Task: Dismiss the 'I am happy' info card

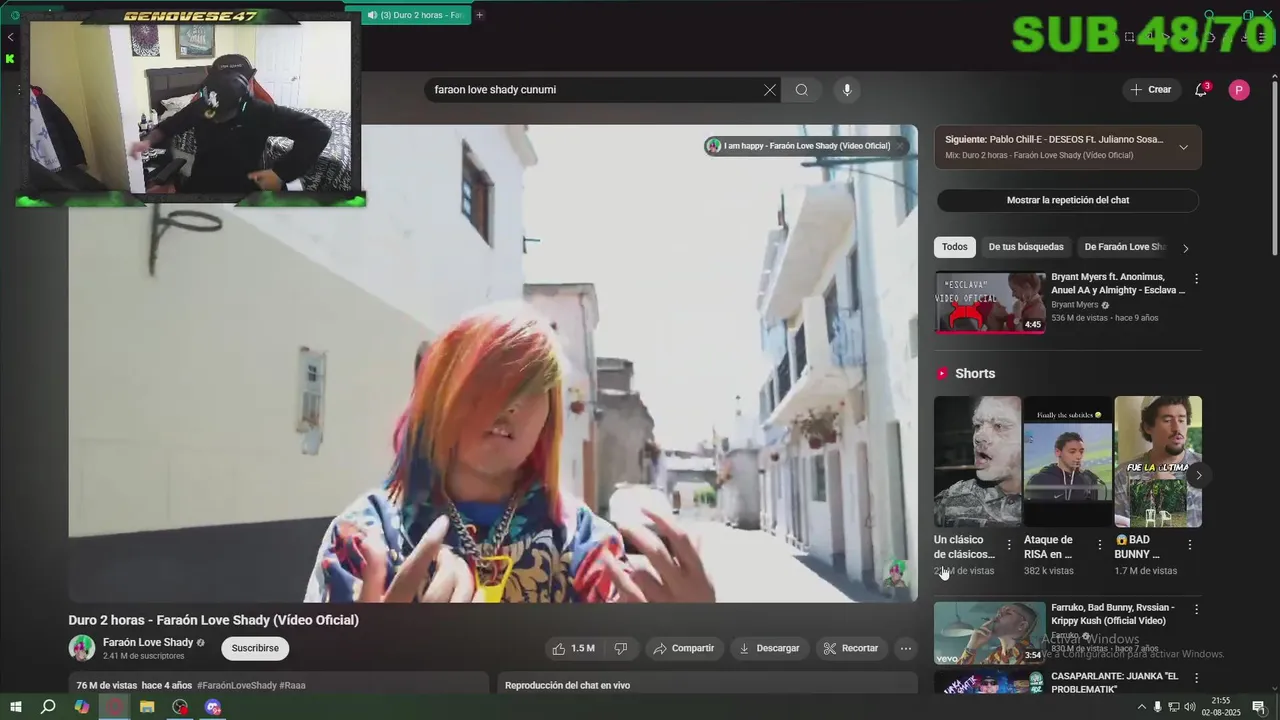Action: click(x=899, y=146)
